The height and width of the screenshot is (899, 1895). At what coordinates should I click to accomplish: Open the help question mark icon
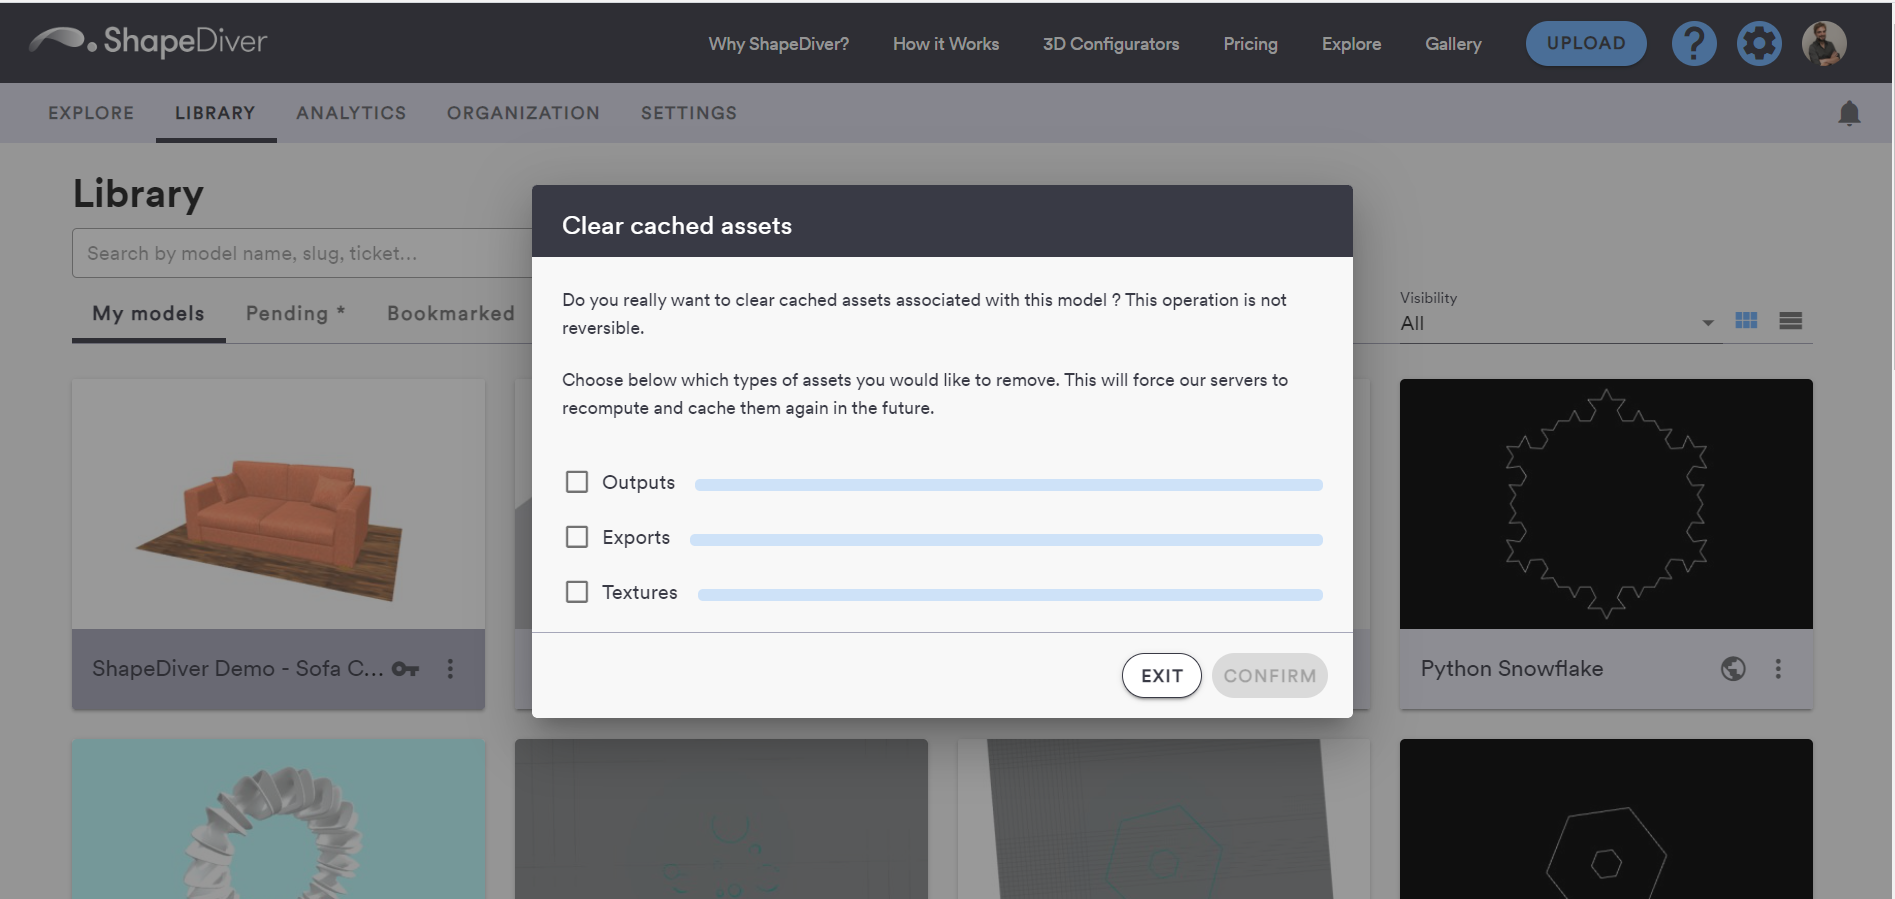[x=1694, y=44]
